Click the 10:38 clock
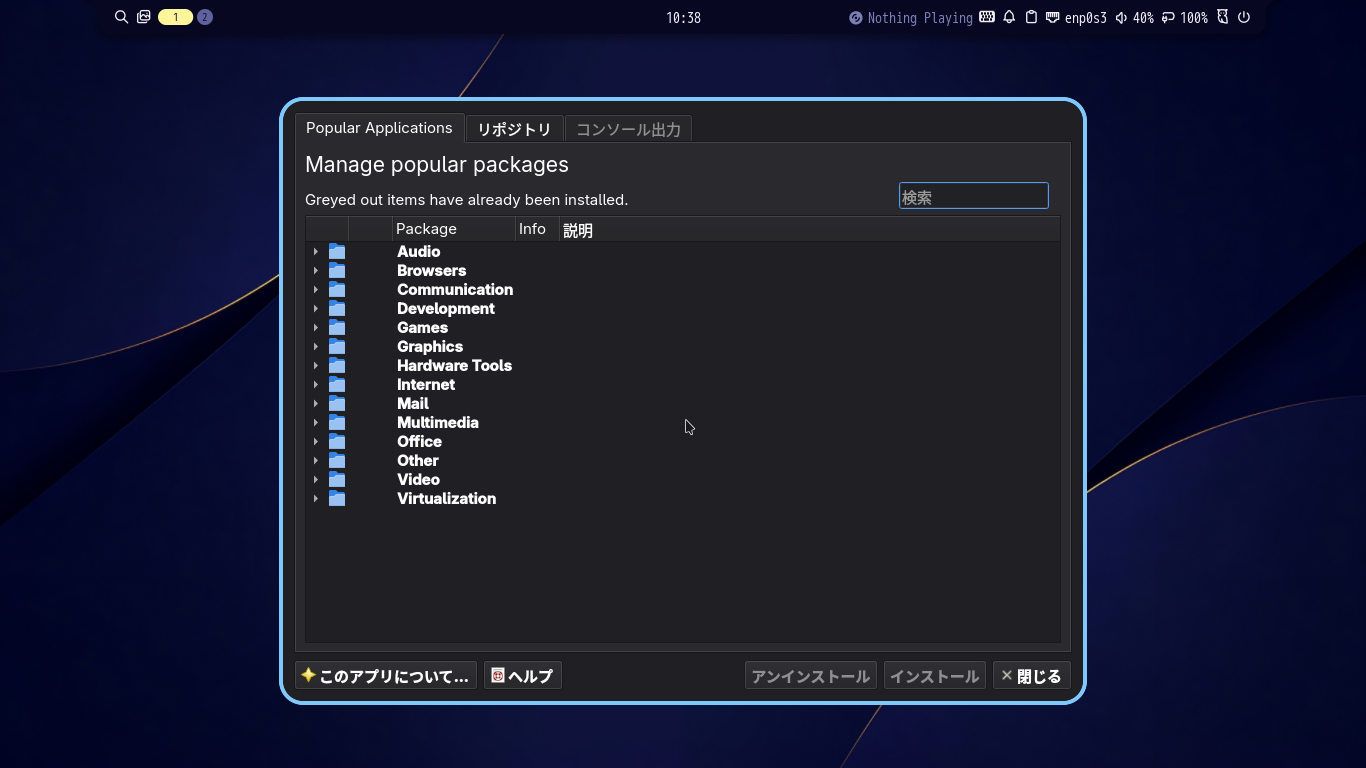Screen dimensions: 1366x768 point(683,18)
